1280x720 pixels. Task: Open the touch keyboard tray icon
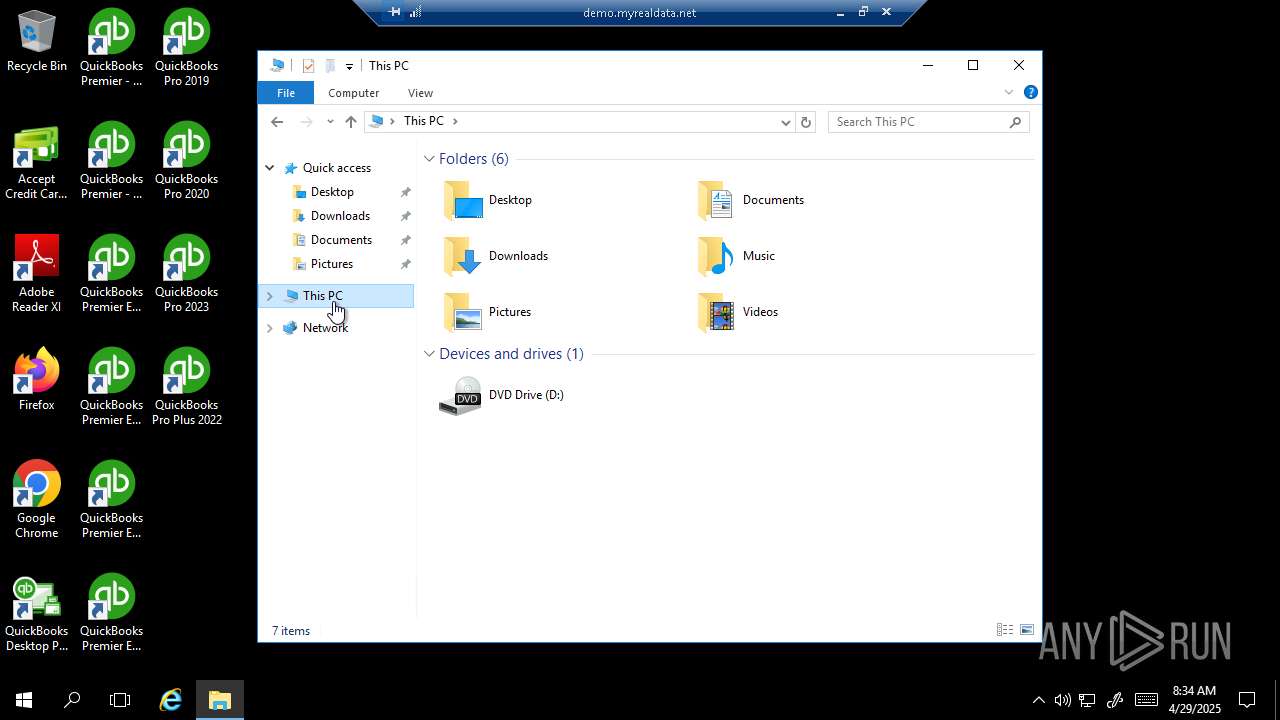click(x=1147, y=700)
